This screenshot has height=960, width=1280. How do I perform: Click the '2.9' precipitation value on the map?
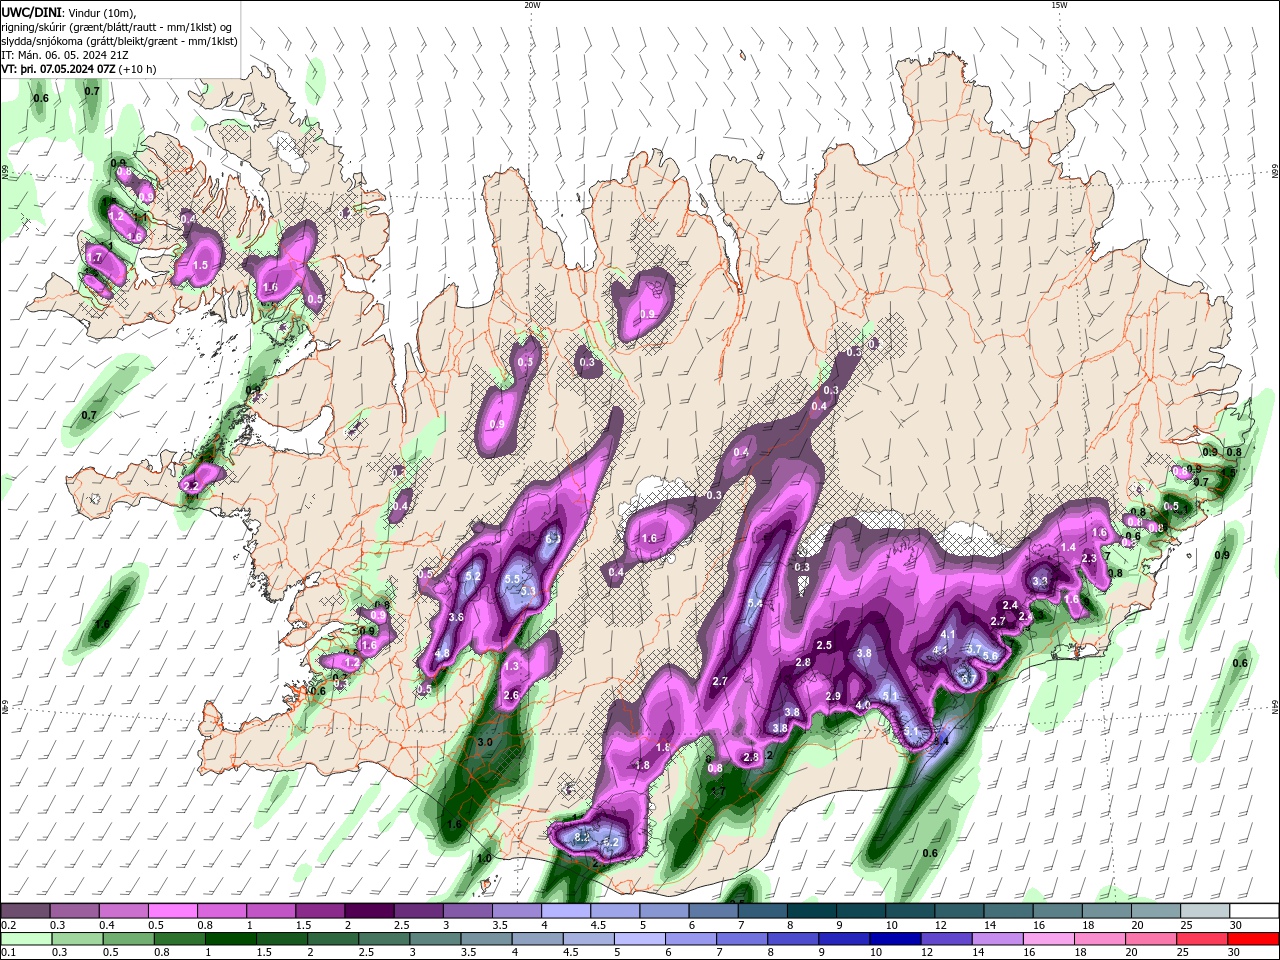[x=833, y=696]
